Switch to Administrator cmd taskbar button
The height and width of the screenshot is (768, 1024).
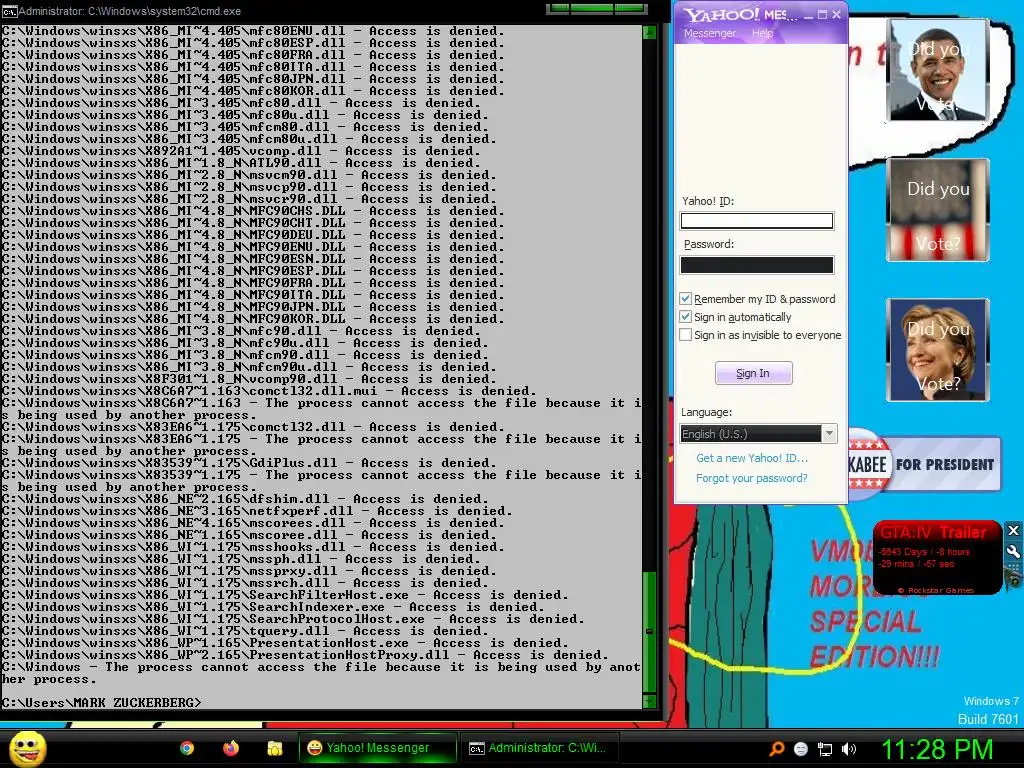point(539,748)
